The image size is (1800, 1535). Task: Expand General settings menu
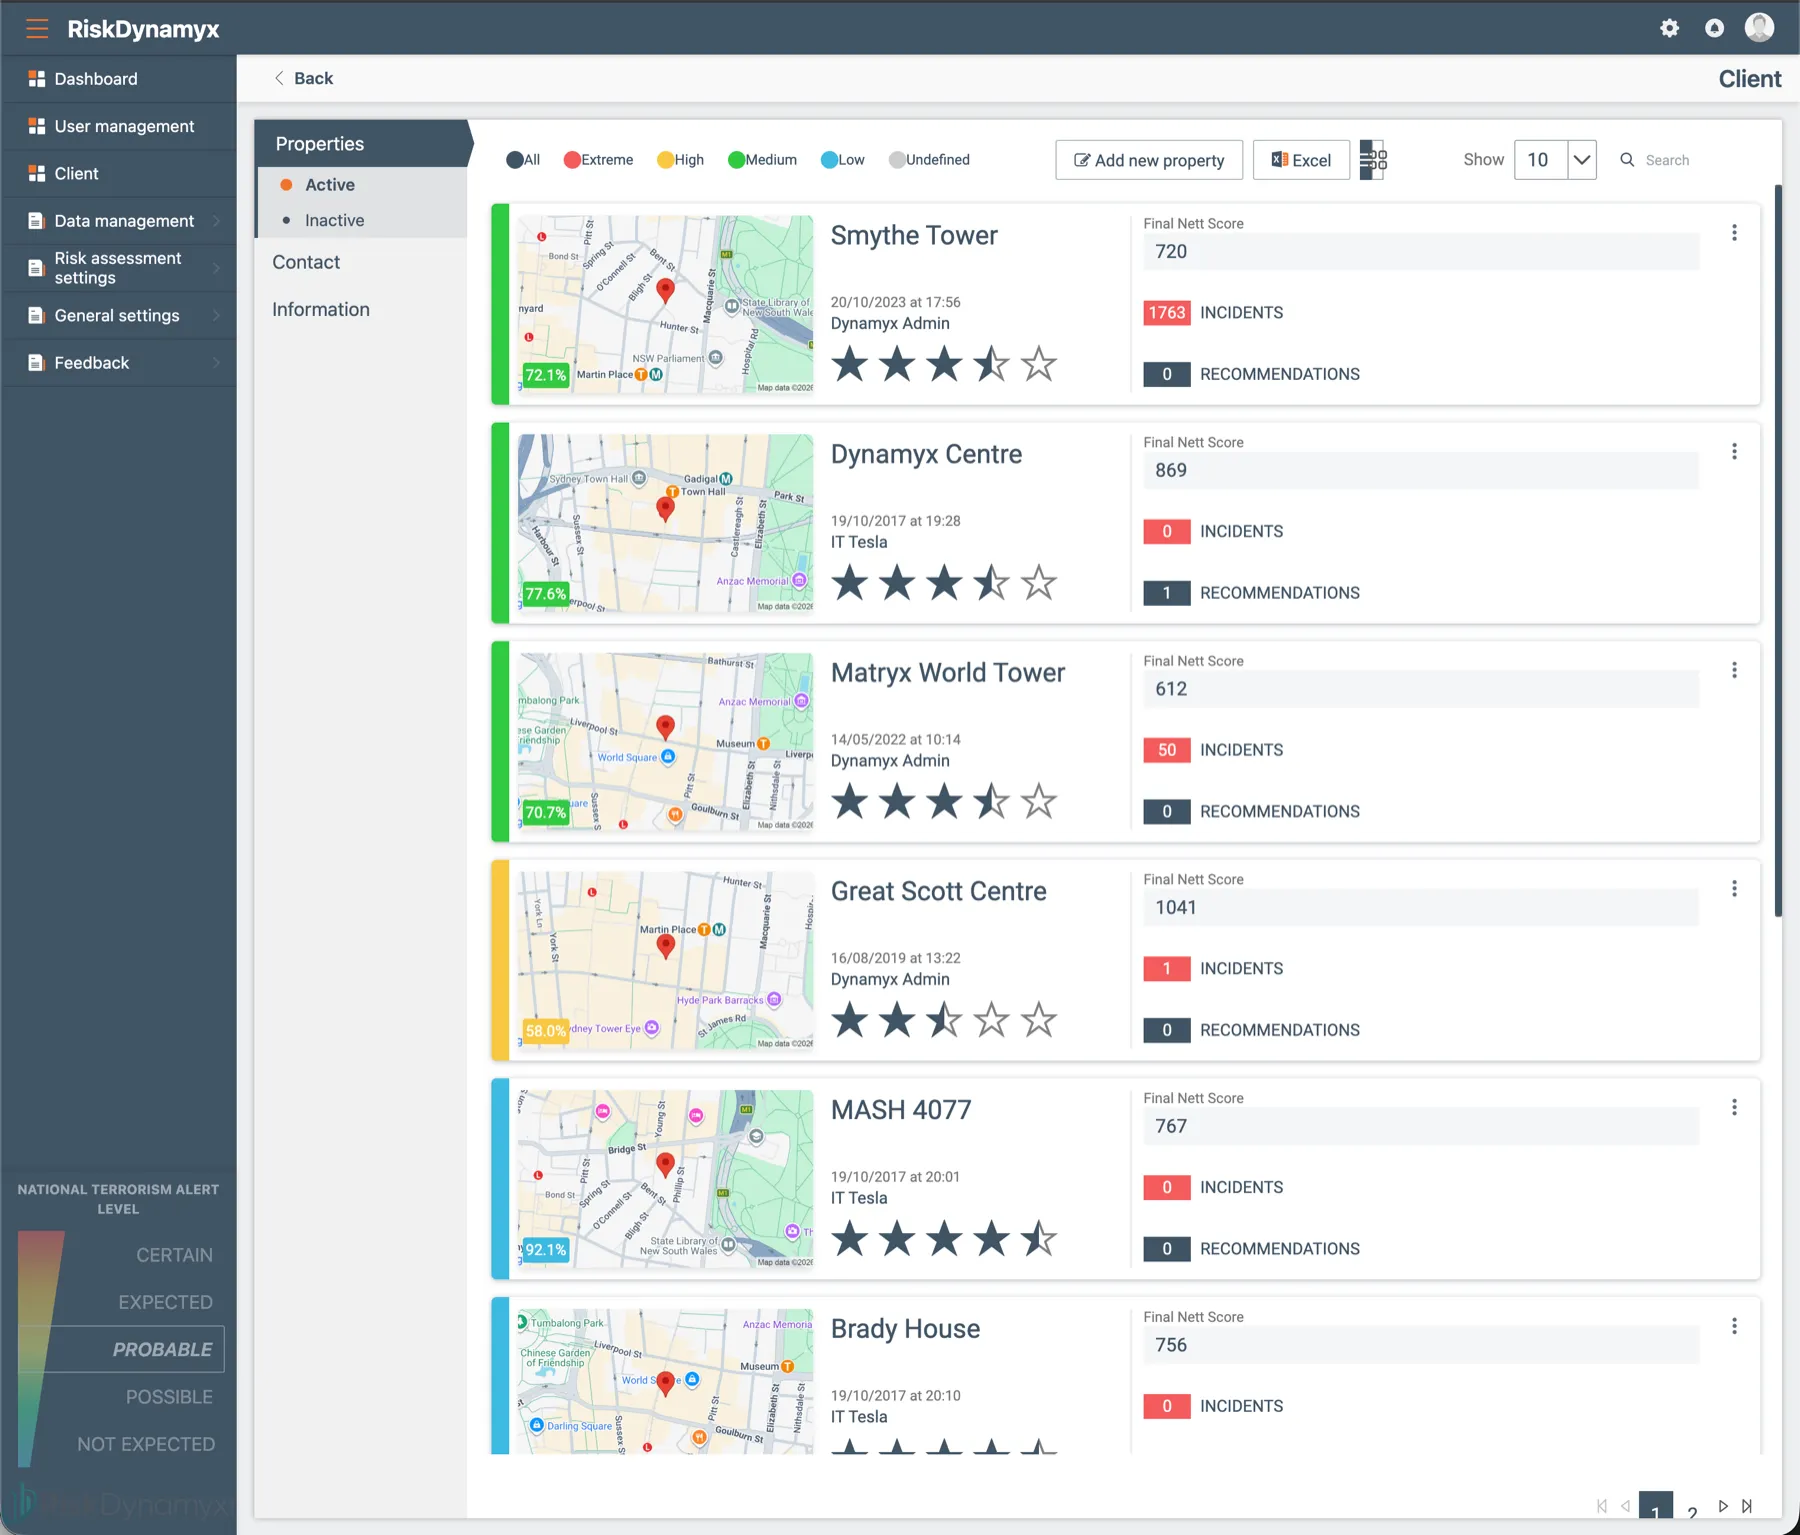click(x=216, y=316)
